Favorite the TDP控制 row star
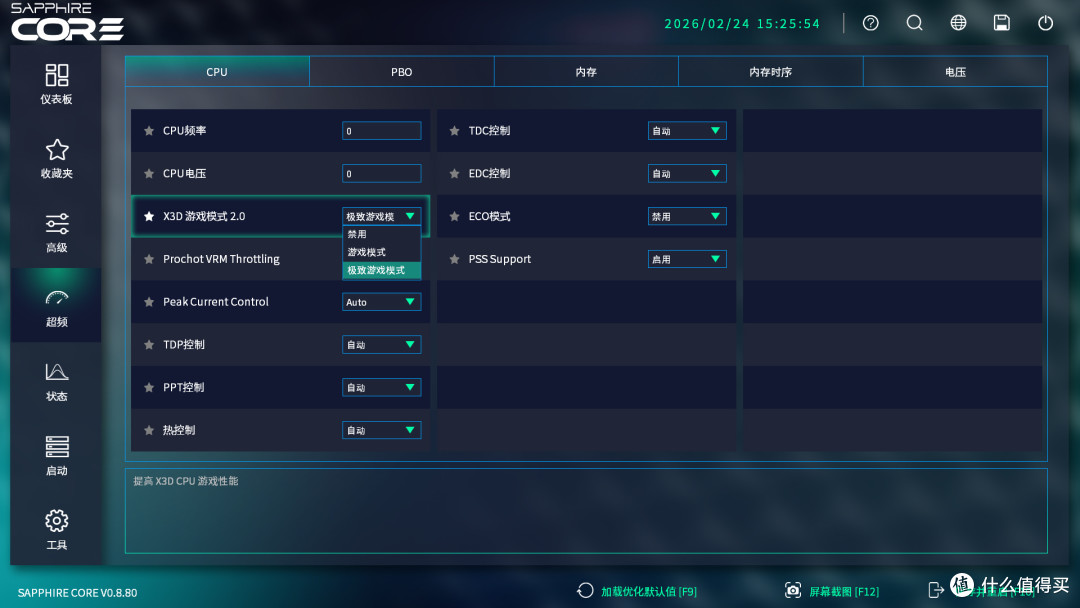 (149, 344)
